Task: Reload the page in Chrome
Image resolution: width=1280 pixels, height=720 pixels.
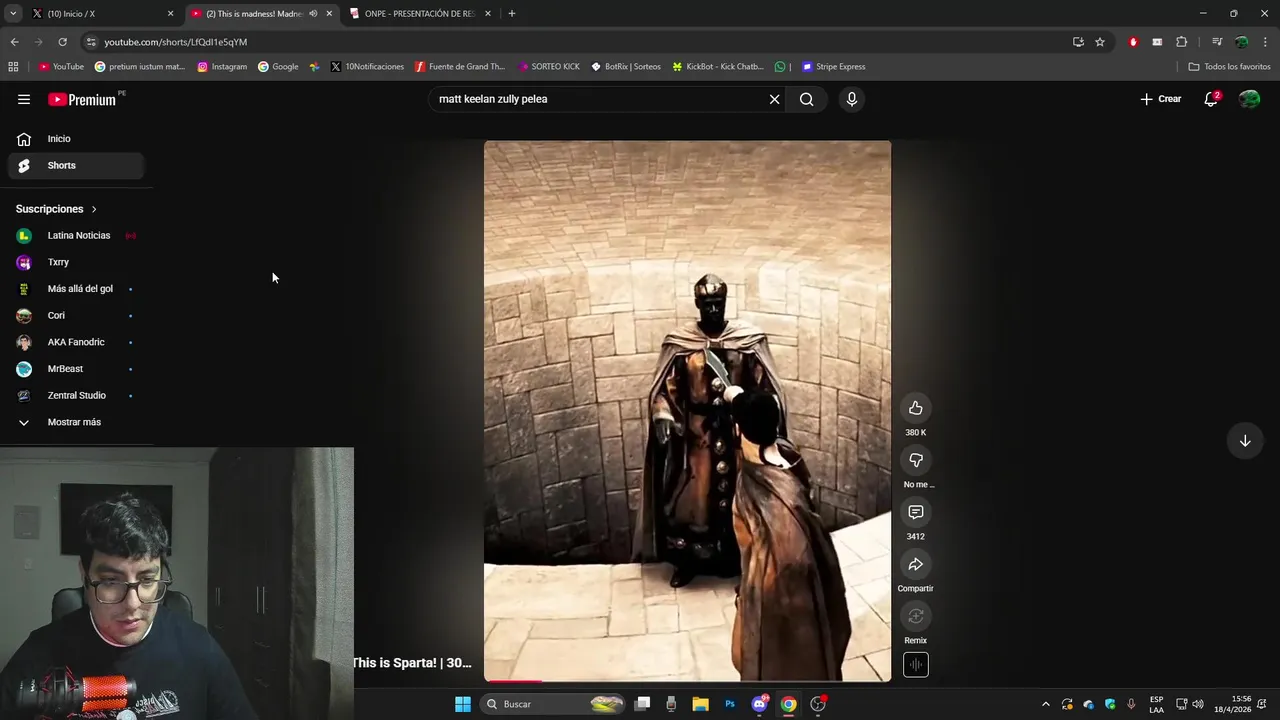Action: (x=62, y=42)
